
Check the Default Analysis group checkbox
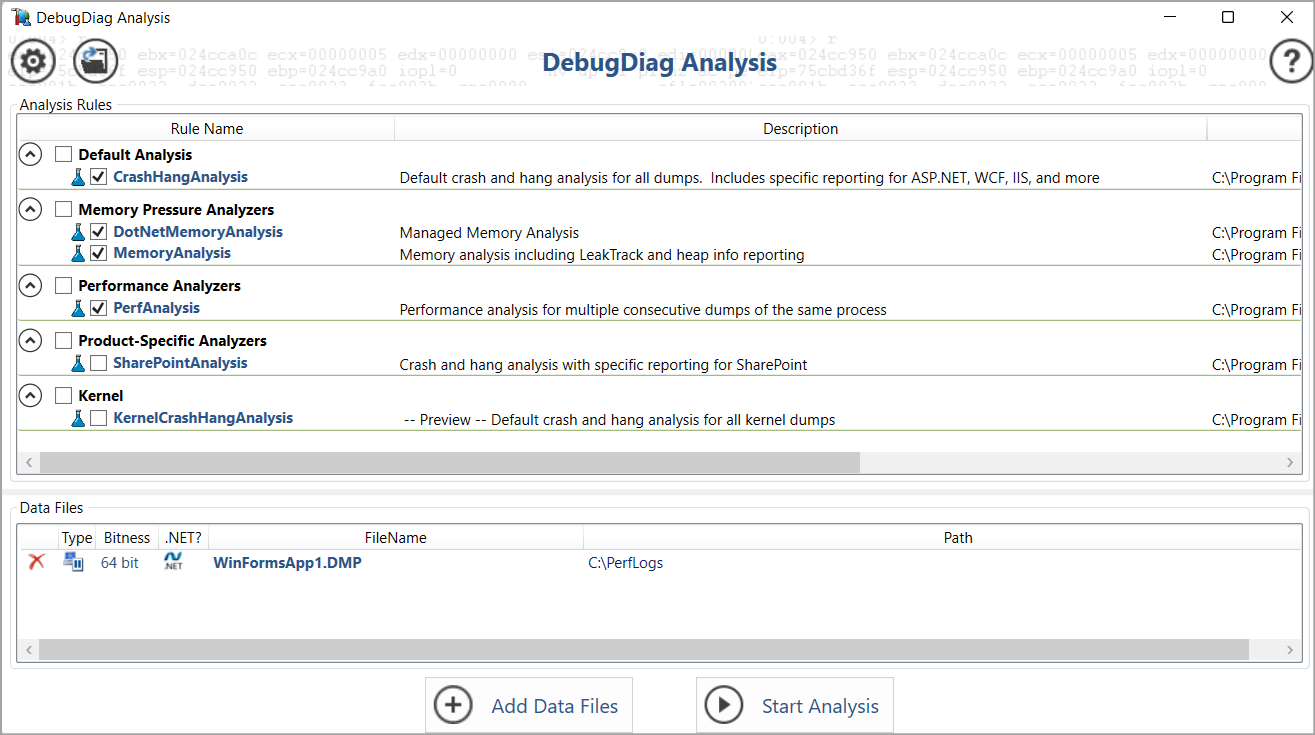(63, 154)
